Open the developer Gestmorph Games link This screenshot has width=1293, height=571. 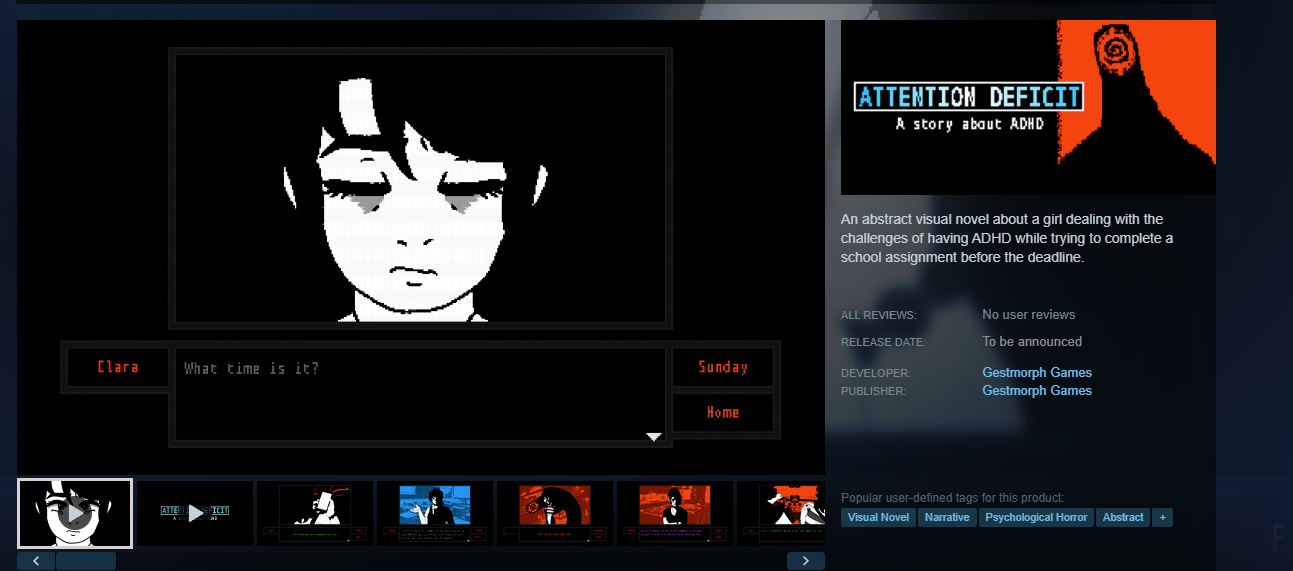[1036, 373]
